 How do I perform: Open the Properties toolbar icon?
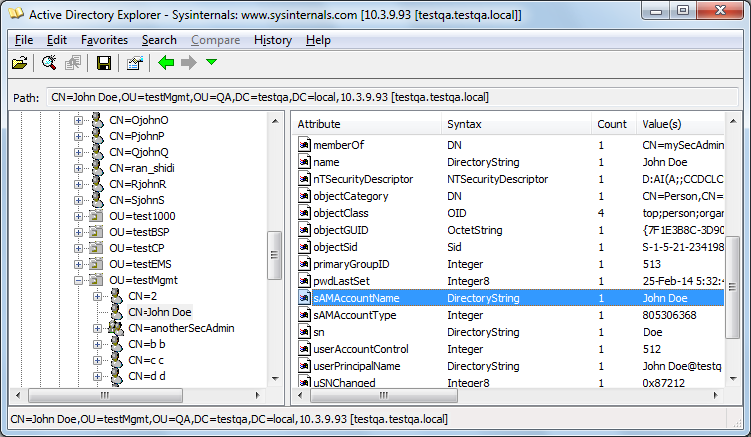[134, 64]
